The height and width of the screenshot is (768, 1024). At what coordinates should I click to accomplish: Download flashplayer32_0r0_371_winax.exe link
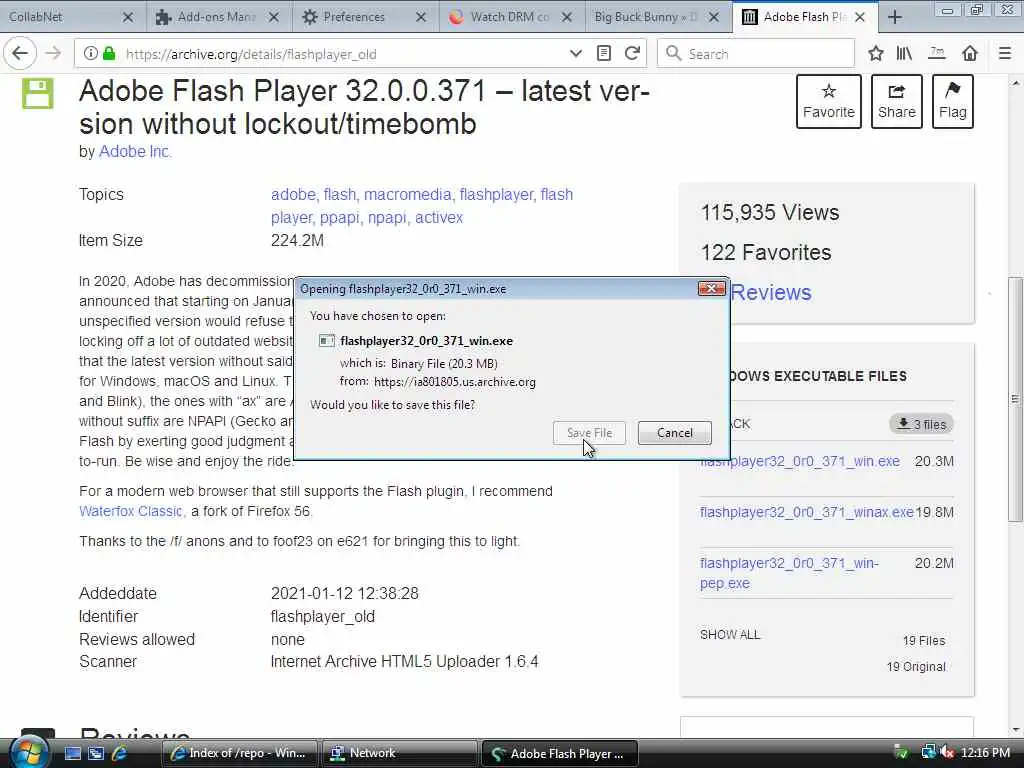click(x=807, y=512)
